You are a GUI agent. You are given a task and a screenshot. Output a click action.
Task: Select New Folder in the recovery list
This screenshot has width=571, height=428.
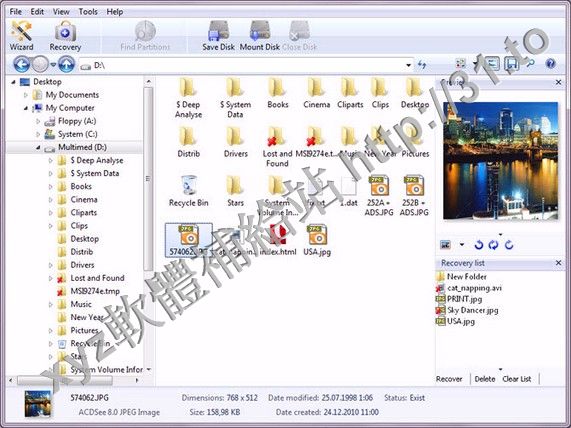click(461, 277)
